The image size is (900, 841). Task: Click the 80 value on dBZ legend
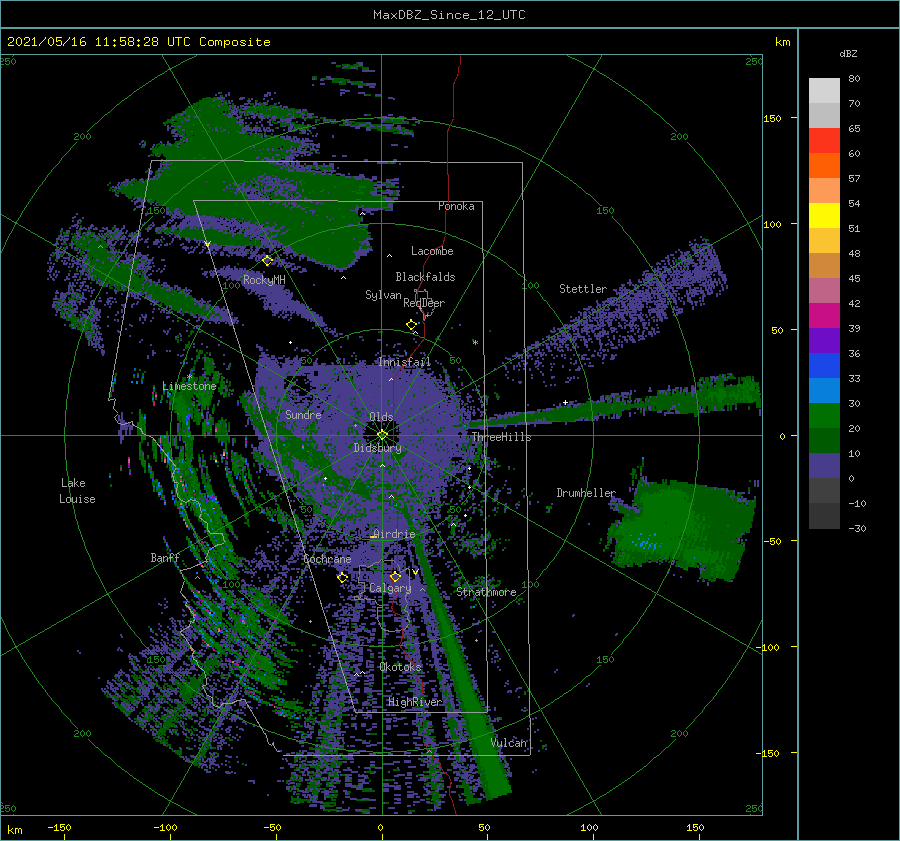(854, 79)
